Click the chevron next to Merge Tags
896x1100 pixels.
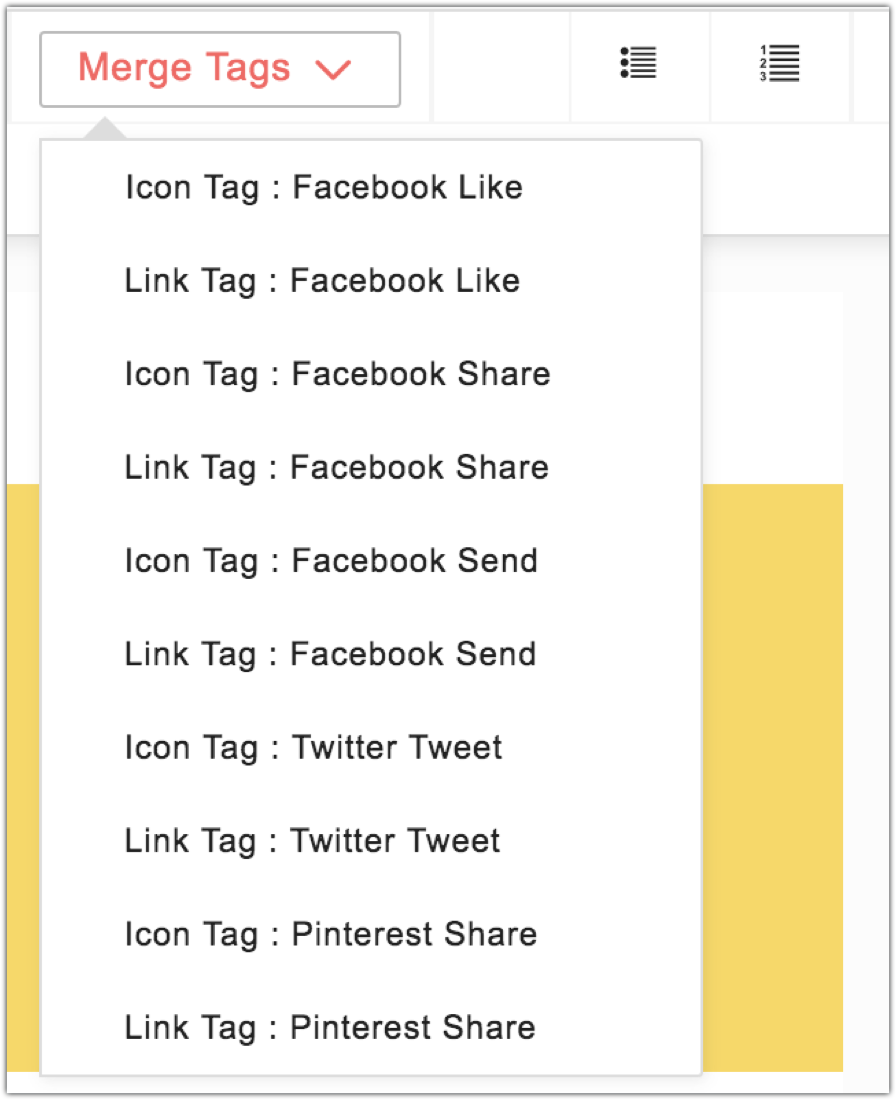(334, 70)
